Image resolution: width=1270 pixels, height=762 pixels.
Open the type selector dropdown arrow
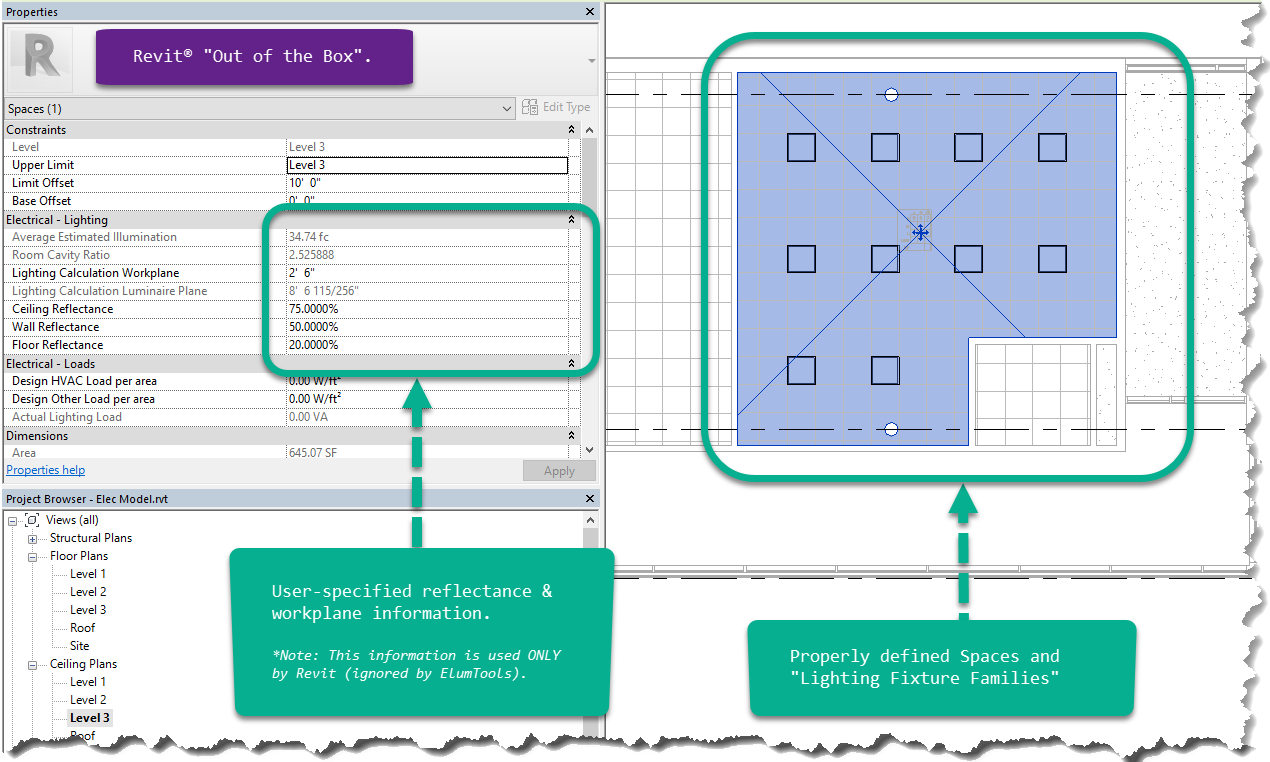click(591, 61)
